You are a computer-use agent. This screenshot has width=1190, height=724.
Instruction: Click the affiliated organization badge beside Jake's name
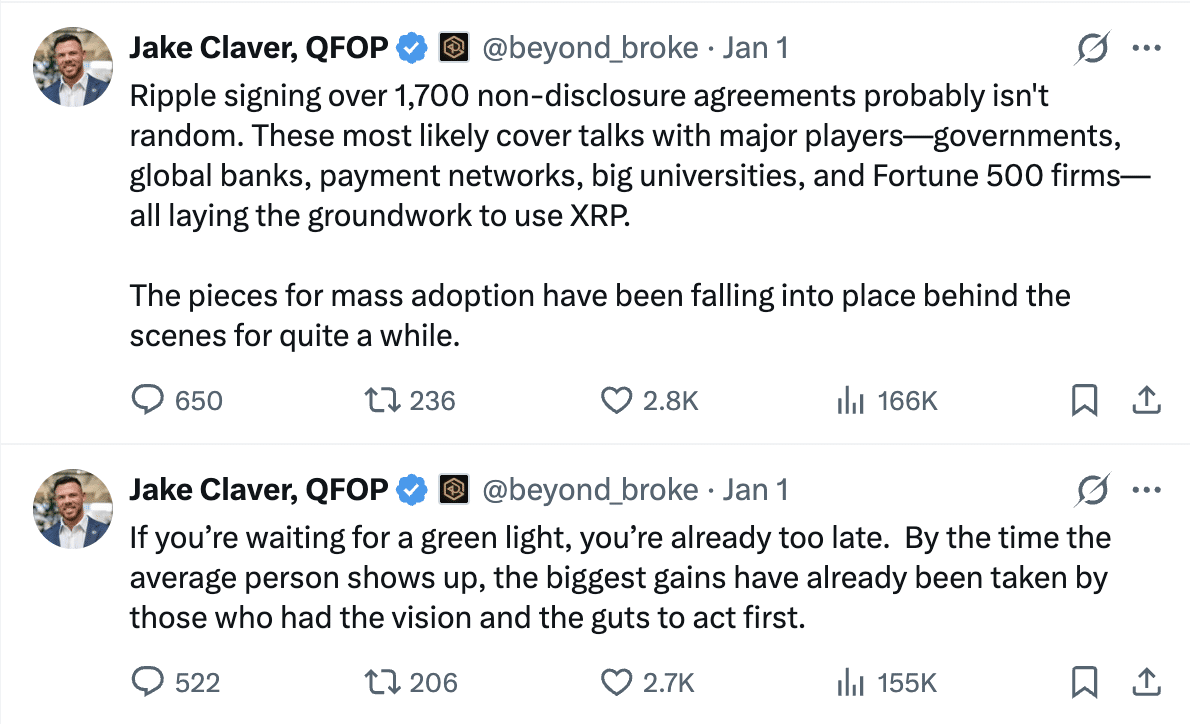pyautogui.click(x=455, y=47)
